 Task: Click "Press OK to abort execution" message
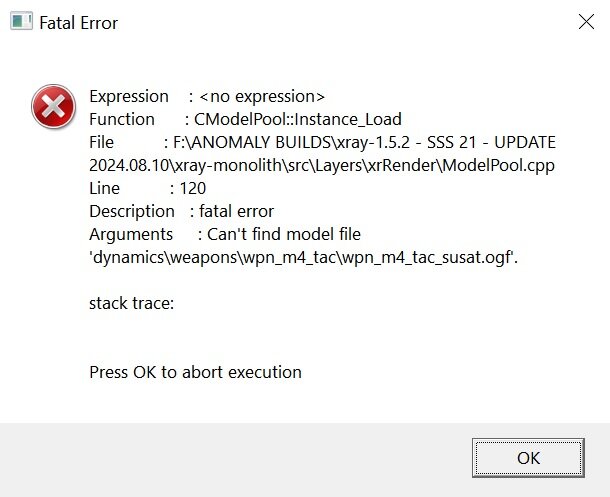(195, 372)
